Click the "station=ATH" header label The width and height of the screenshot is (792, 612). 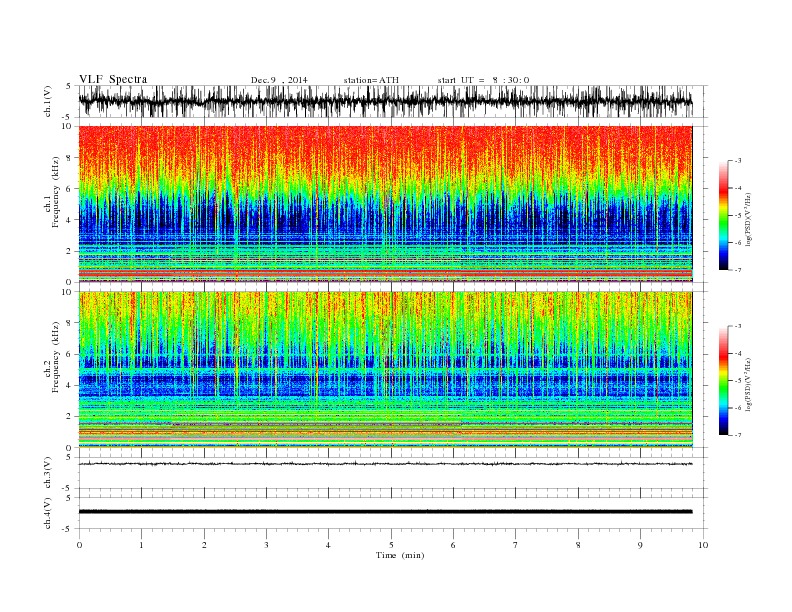[371, 80]
